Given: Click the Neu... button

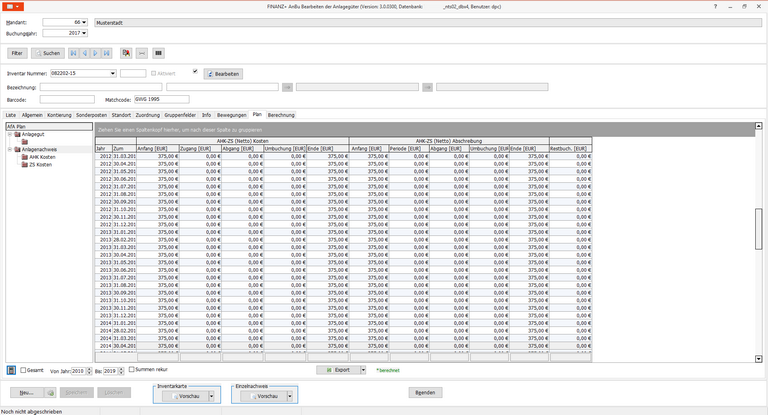Looking at the screenshot, I should point(27,392).
